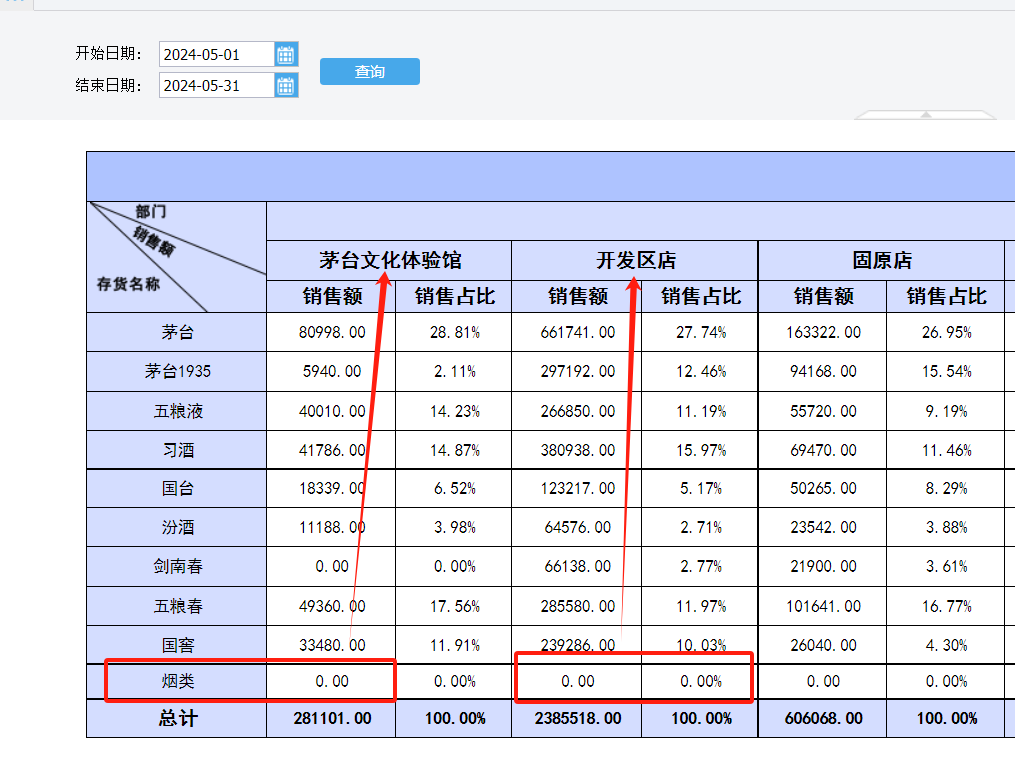This screenshot has width=1015, height=766.
Task: Click the cell with value 26040.00
Action: pyautogui.click(x=823, y=645)
